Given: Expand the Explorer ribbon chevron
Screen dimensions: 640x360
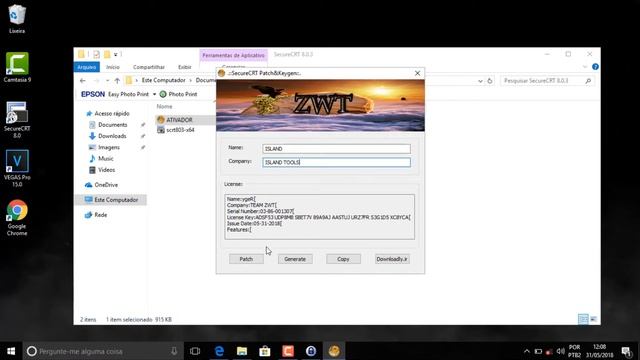Looking at the screenshot, I should (x=584, y=67).
